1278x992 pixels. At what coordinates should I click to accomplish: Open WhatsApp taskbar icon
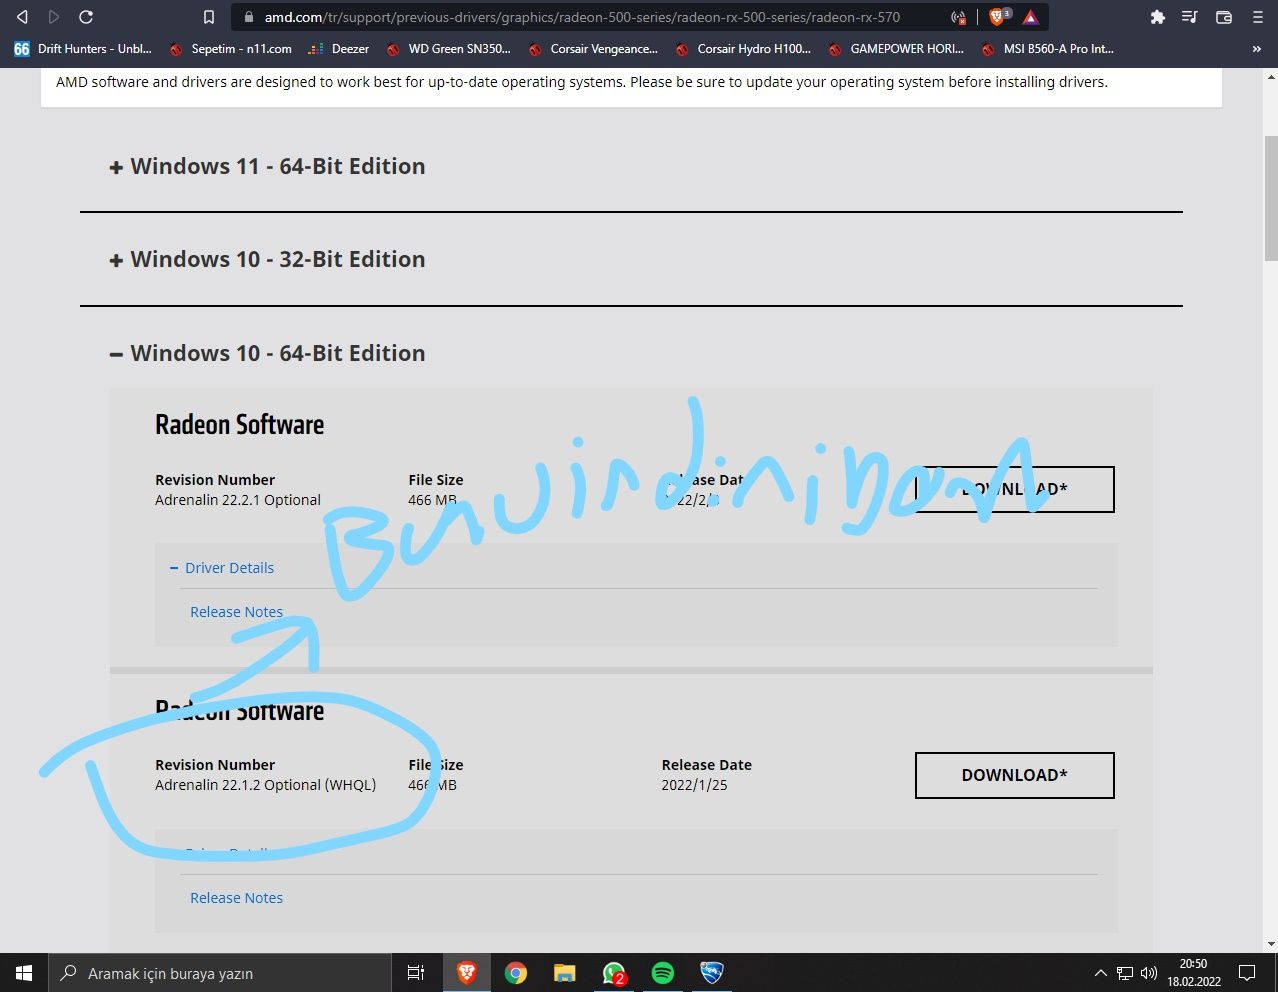coord(613,973)
